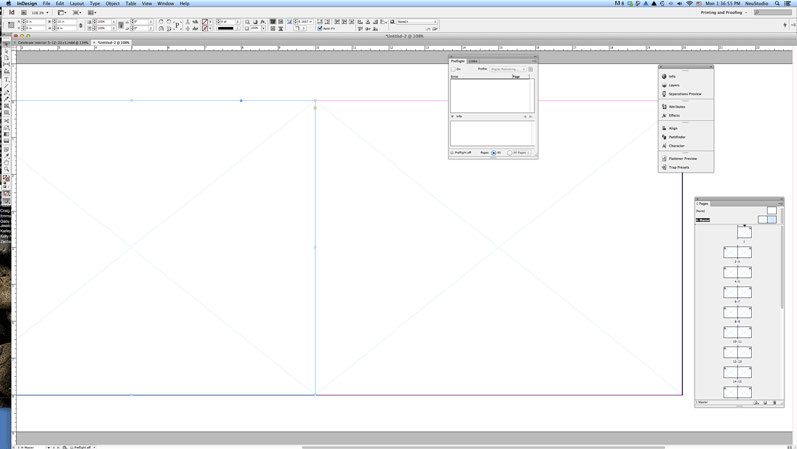This screenshot has height=449, width=797.
Task: Open the Effects panel
Action: (674, 115)
